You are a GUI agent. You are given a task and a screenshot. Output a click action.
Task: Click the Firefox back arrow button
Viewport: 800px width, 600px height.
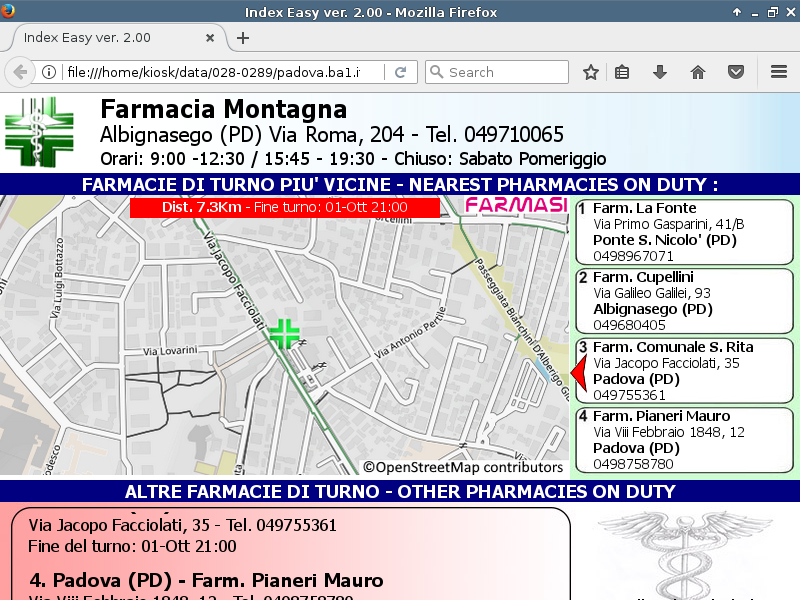[20, 72]
